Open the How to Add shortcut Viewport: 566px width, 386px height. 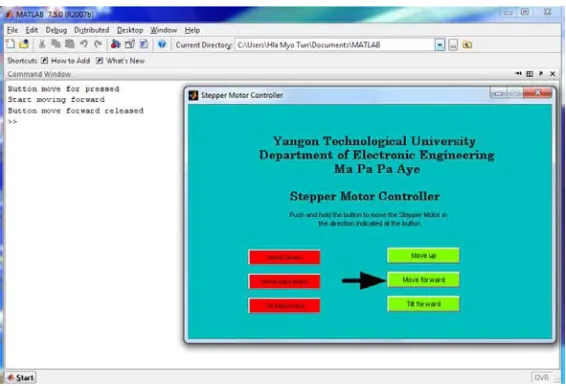[70, 61]
